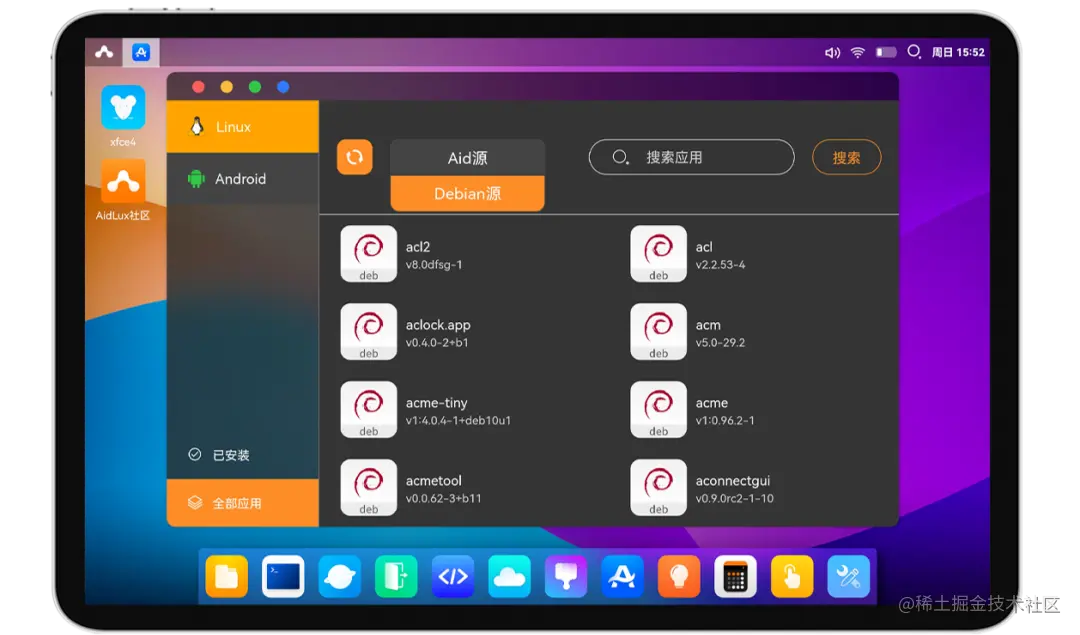
Task: Click the orange refresh icon button
Action: pos(355,157)
